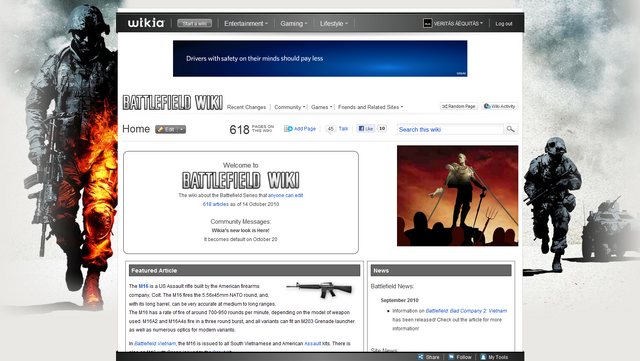This screenshot has height=361, width=640.
Task: Click the Facebook Like button
Action: coord(366,129)
